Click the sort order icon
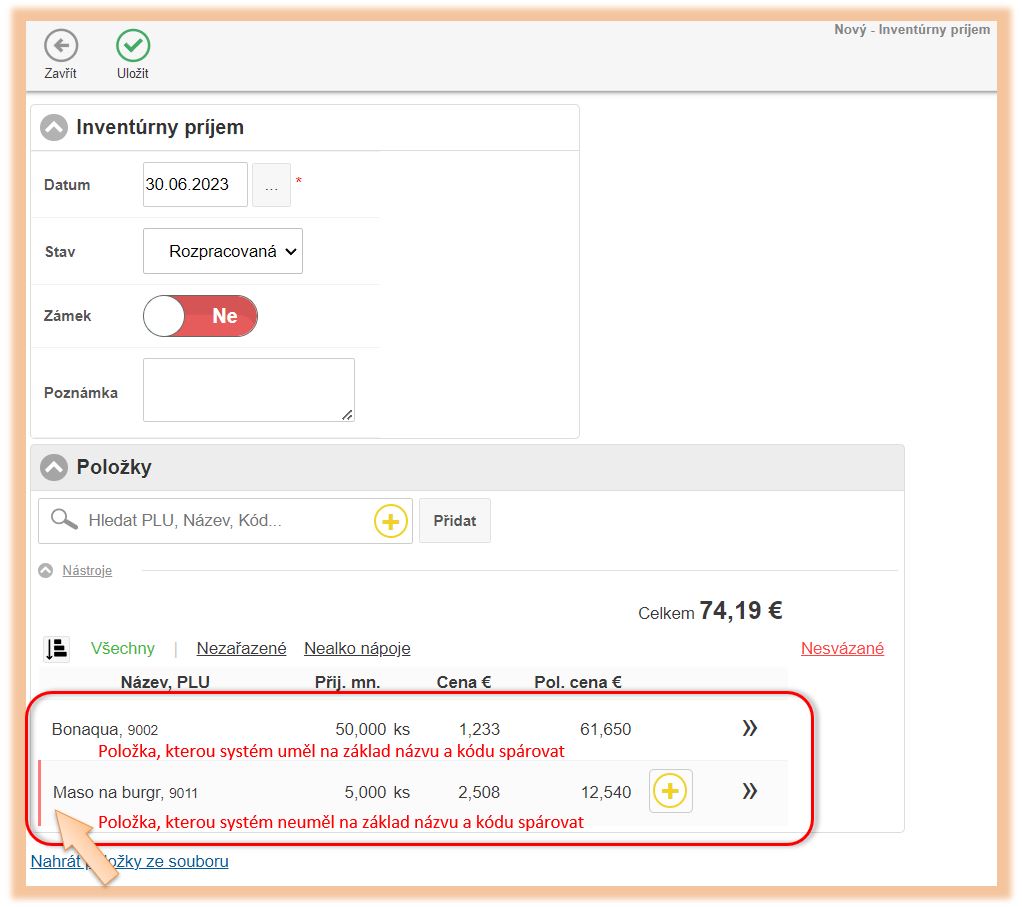The image size is (1022, 907). coord(57,649)
